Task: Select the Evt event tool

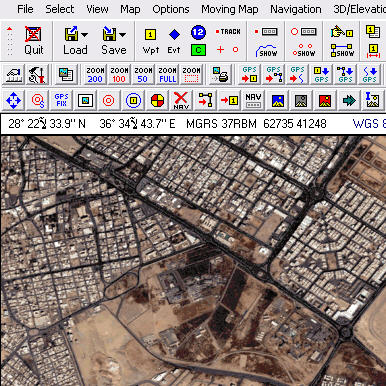Action: click(x=174, y=41)
